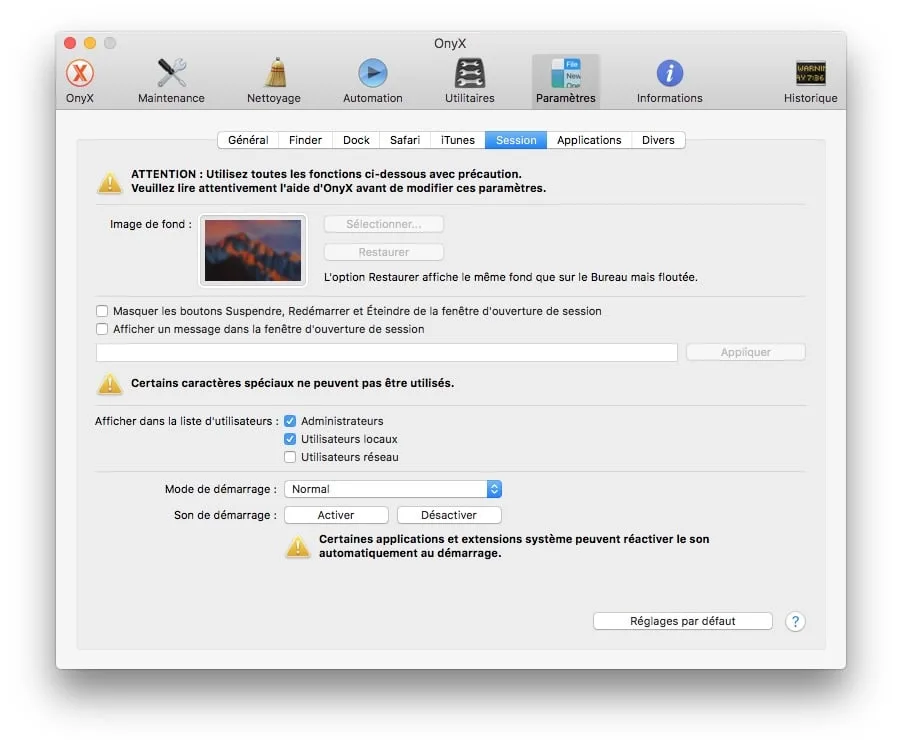Screen dimensions: 902x749
Task: Enable Masquer les boutons Suspendre checkbox
Action: [102, 311]
